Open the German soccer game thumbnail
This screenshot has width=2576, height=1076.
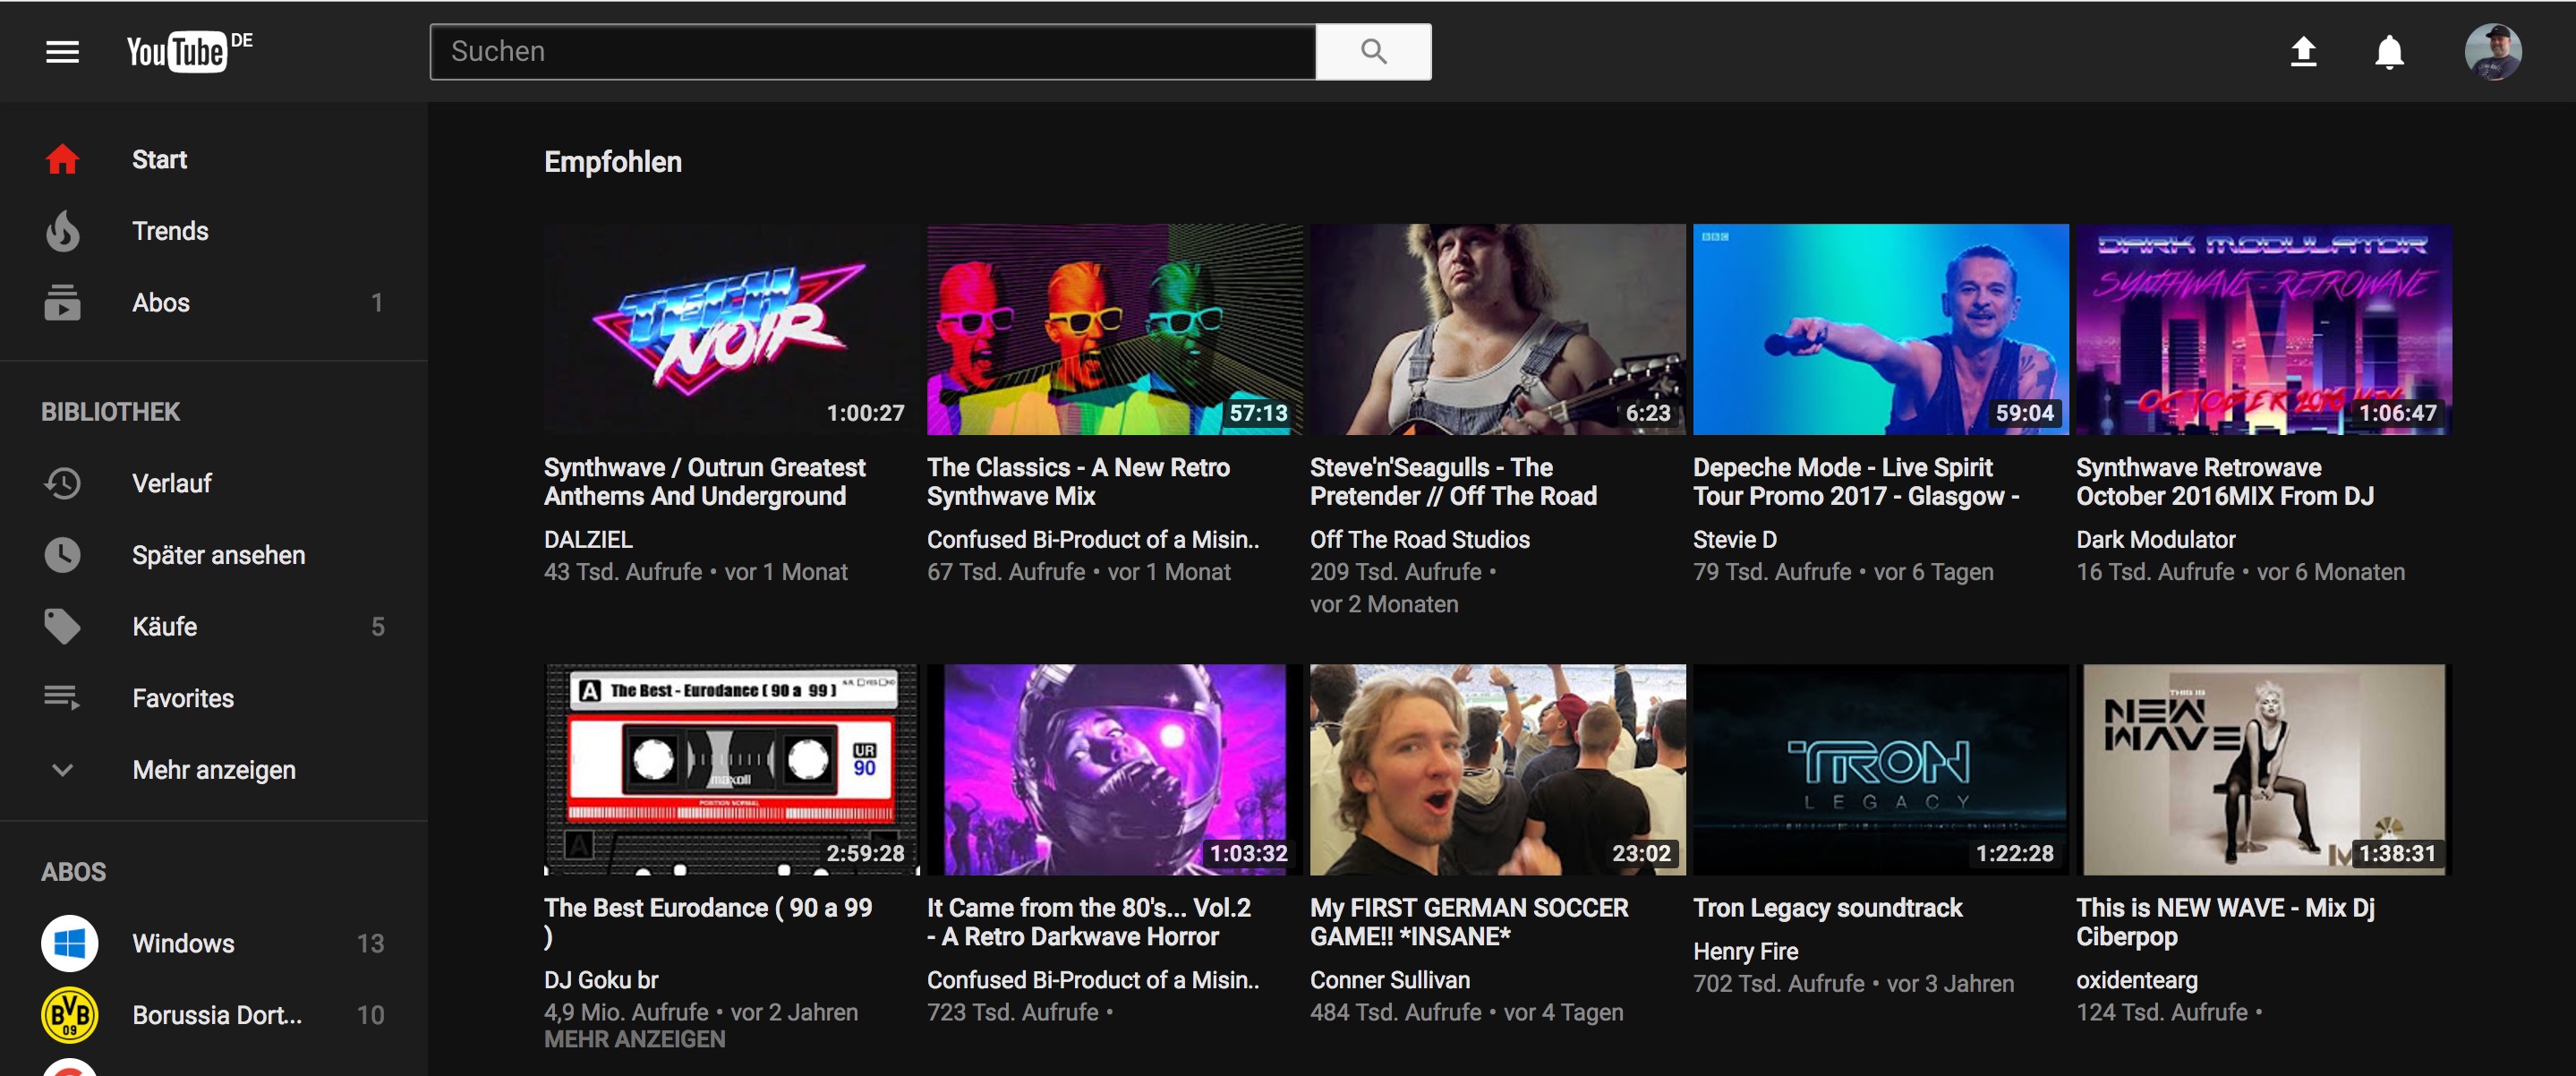pos(1497,769)
